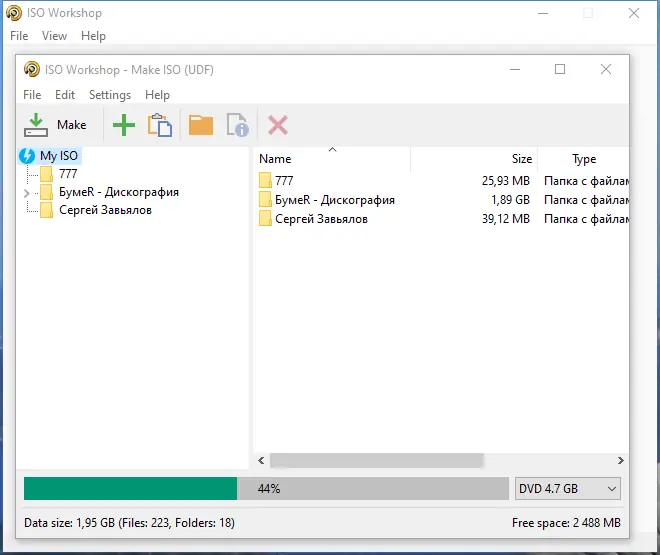
Task: Click the orange New folder icon
Action: click(x=201, y=125)
